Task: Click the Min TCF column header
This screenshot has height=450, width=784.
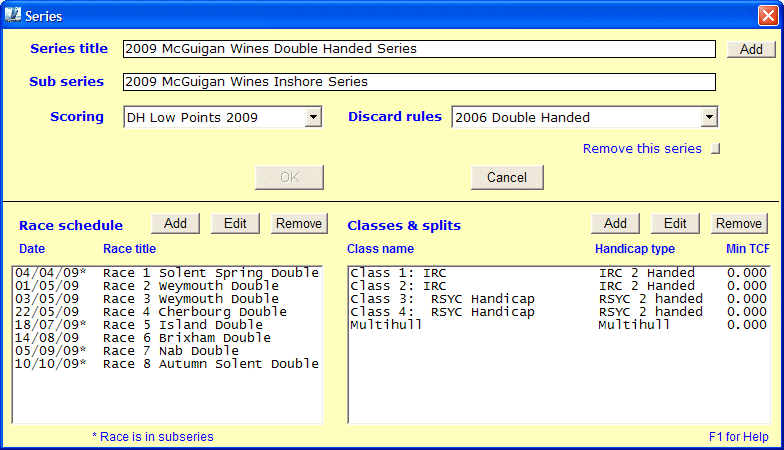Action: point(748,249)
